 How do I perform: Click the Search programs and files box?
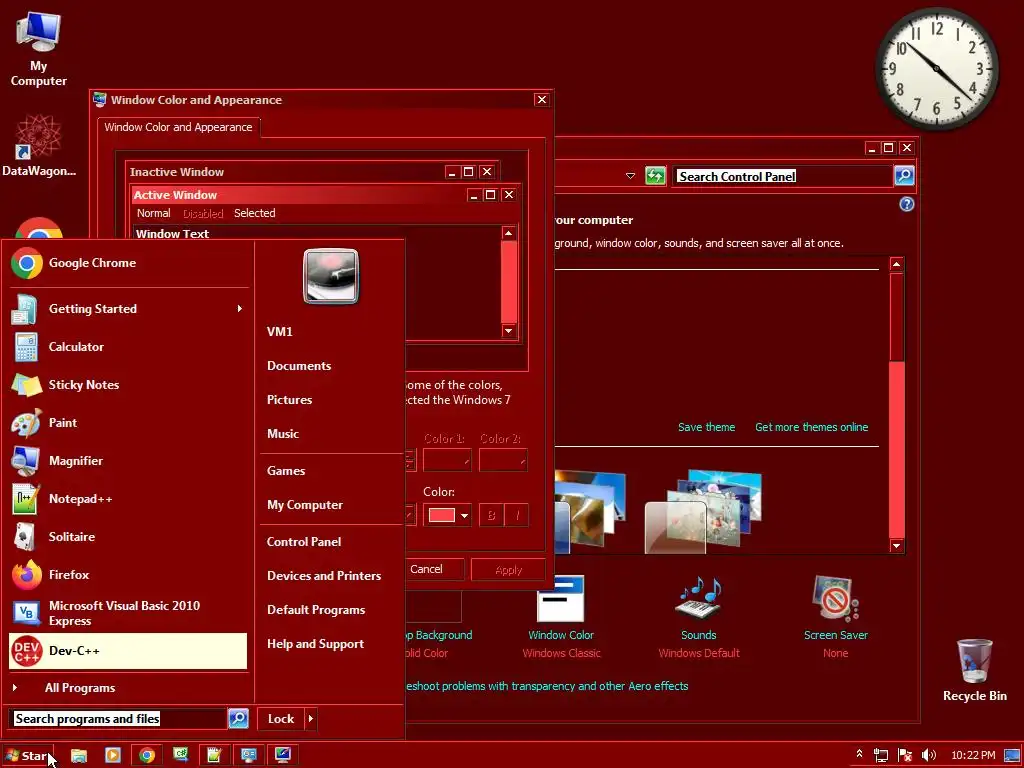tap(119, 718)
